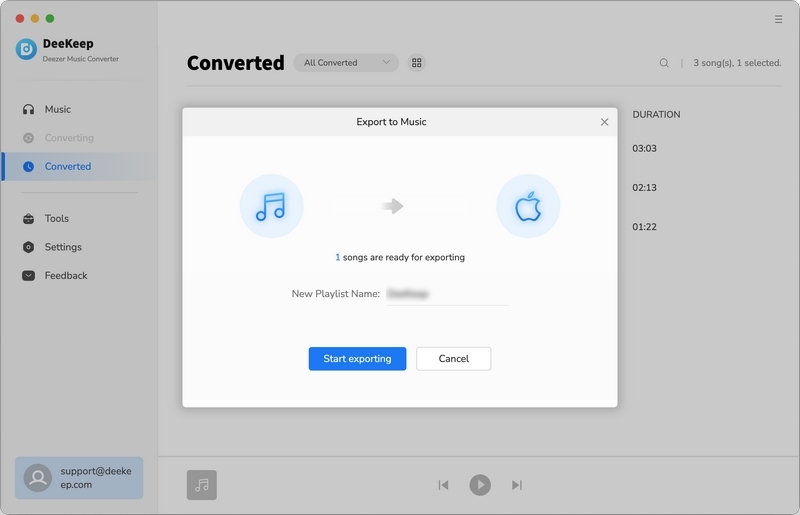Click the clock icon beside Converted
Viewport: 800px width, 515px height.
pyautogui.click(x=29, y=166)
